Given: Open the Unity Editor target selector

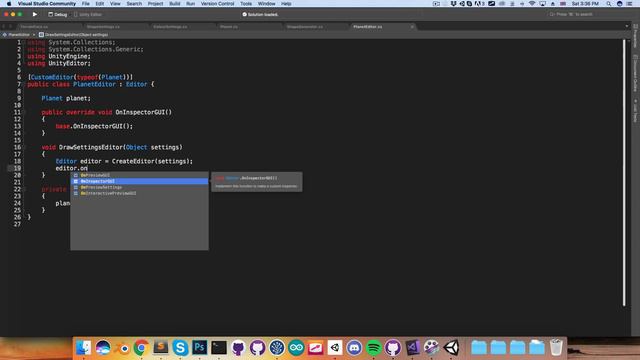Looking at the screenshot, I should 88,14.
